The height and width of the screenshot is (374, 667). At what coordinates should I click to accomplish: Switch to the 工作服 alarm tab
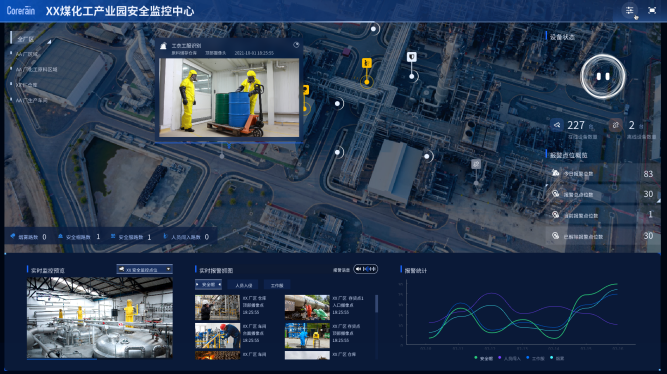(277, 285)
